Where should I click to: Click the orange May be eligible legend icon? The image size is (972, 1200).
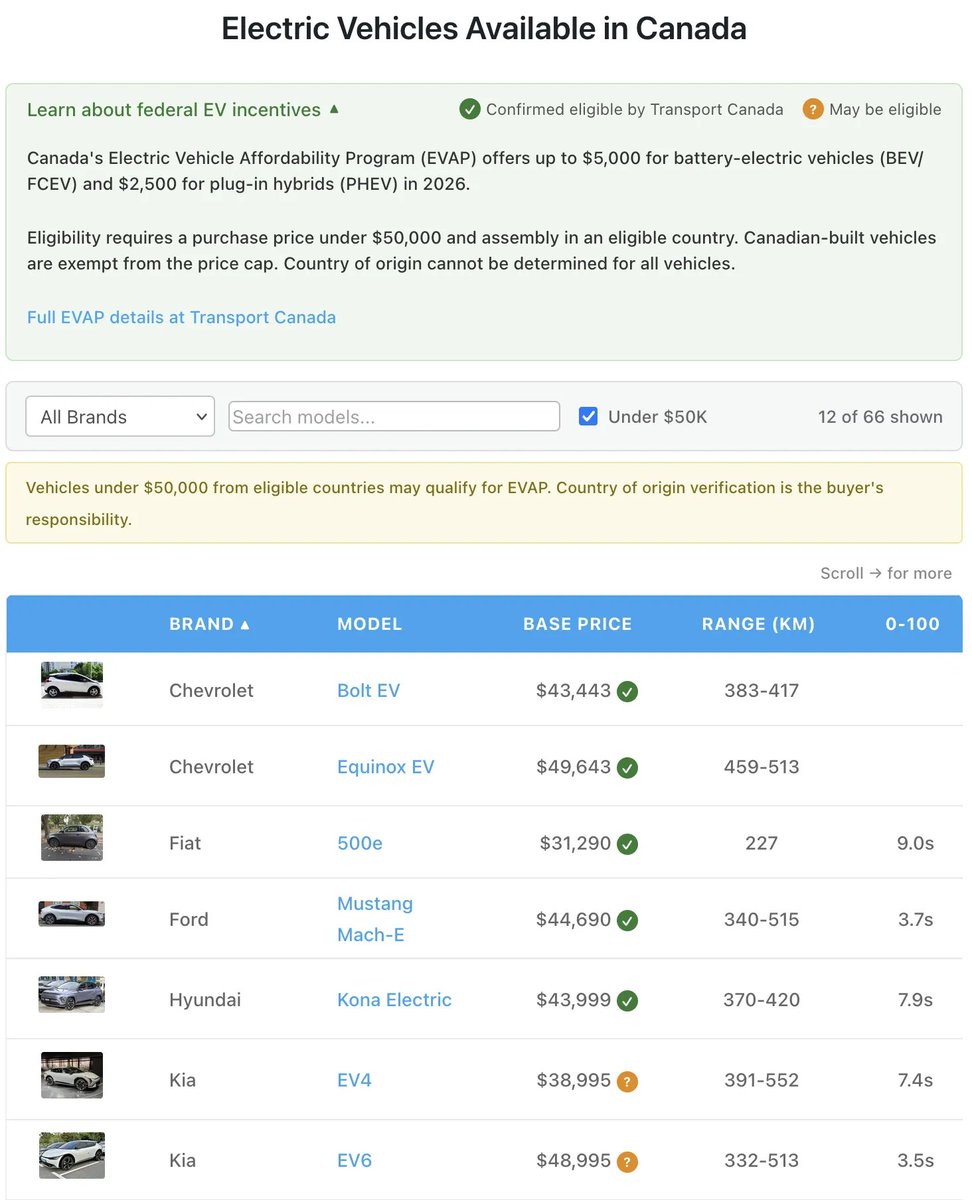tap(813, 110)
